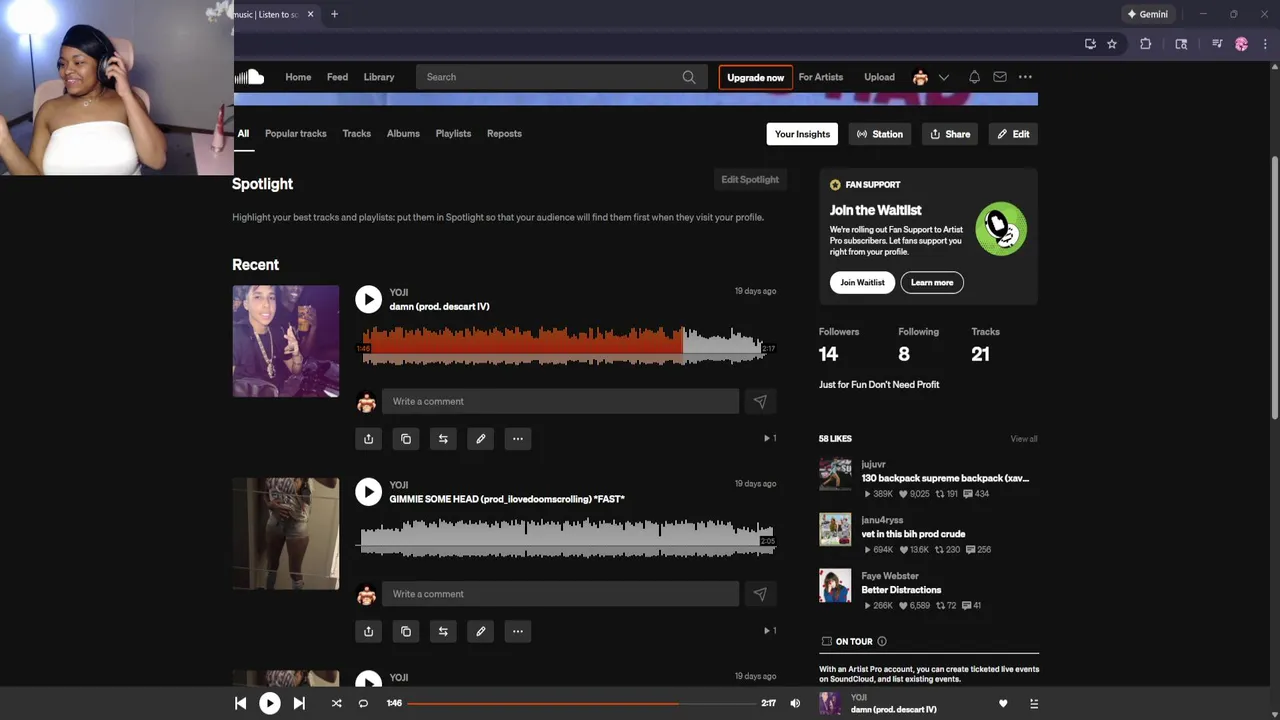Open Library in navigation

pyautogui.click(x=378, y=77)
